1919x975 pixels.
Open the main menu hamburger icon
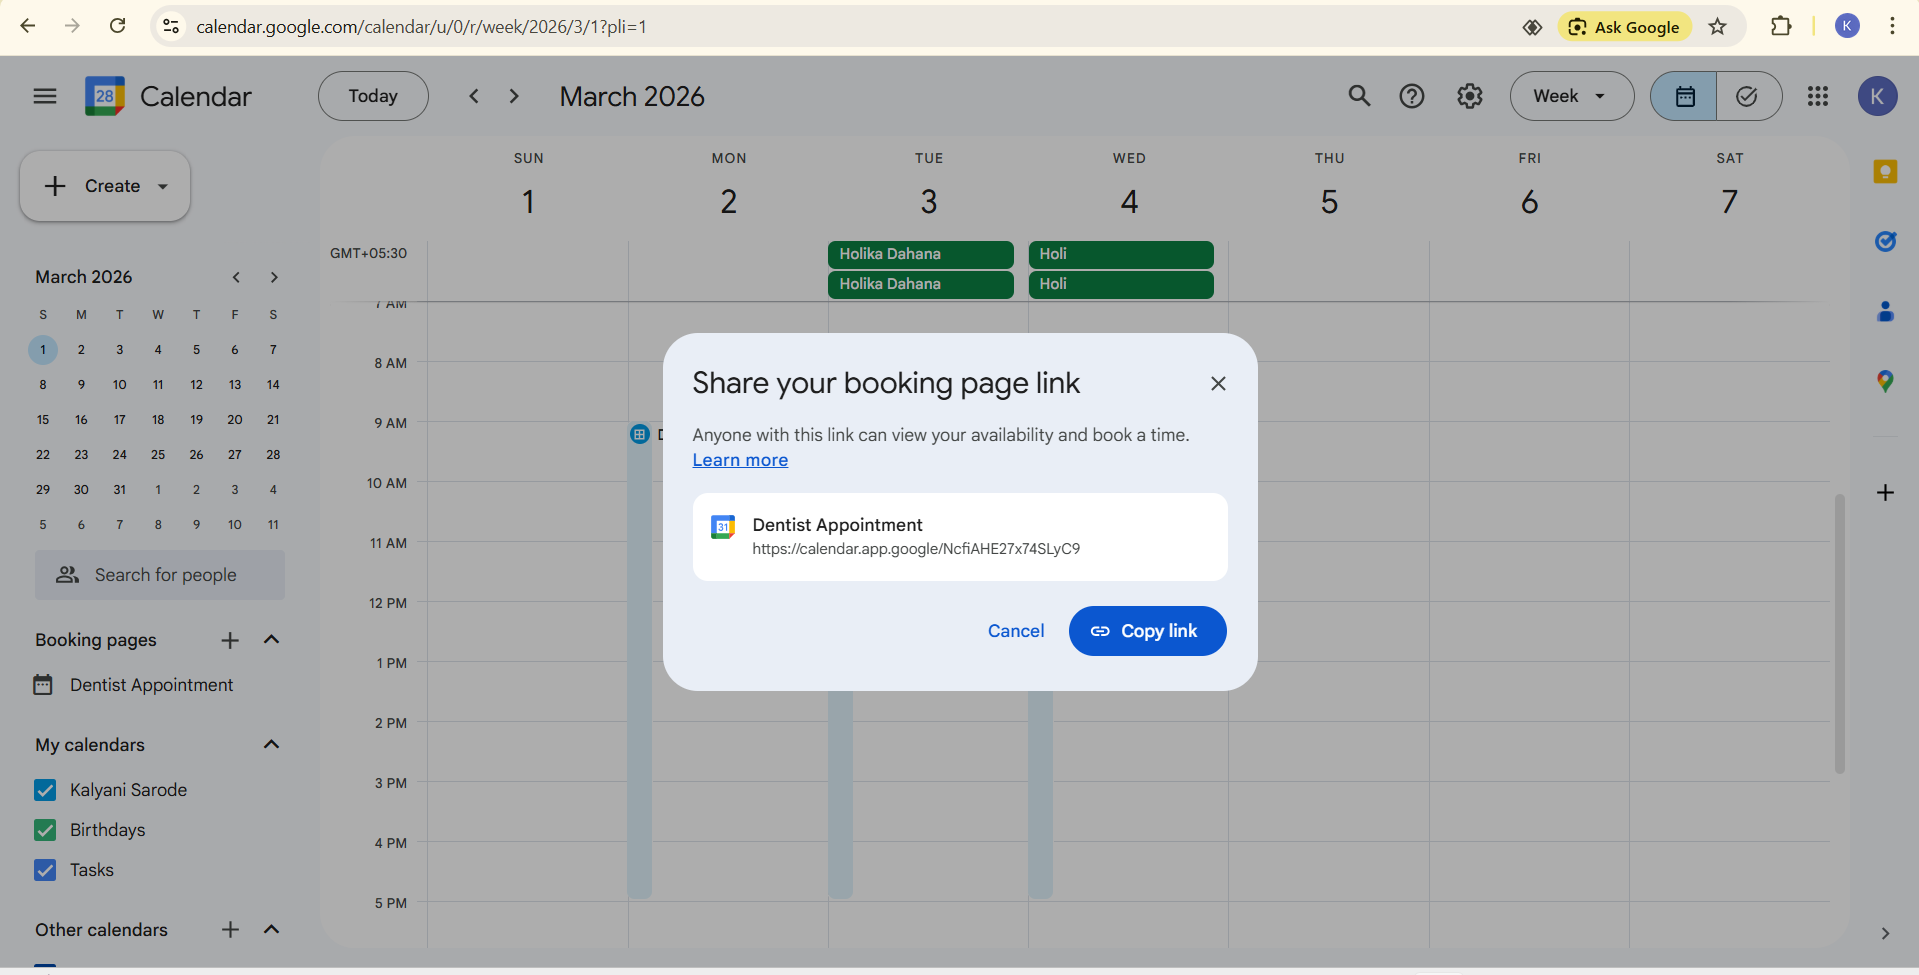click(x=45, y=96)
